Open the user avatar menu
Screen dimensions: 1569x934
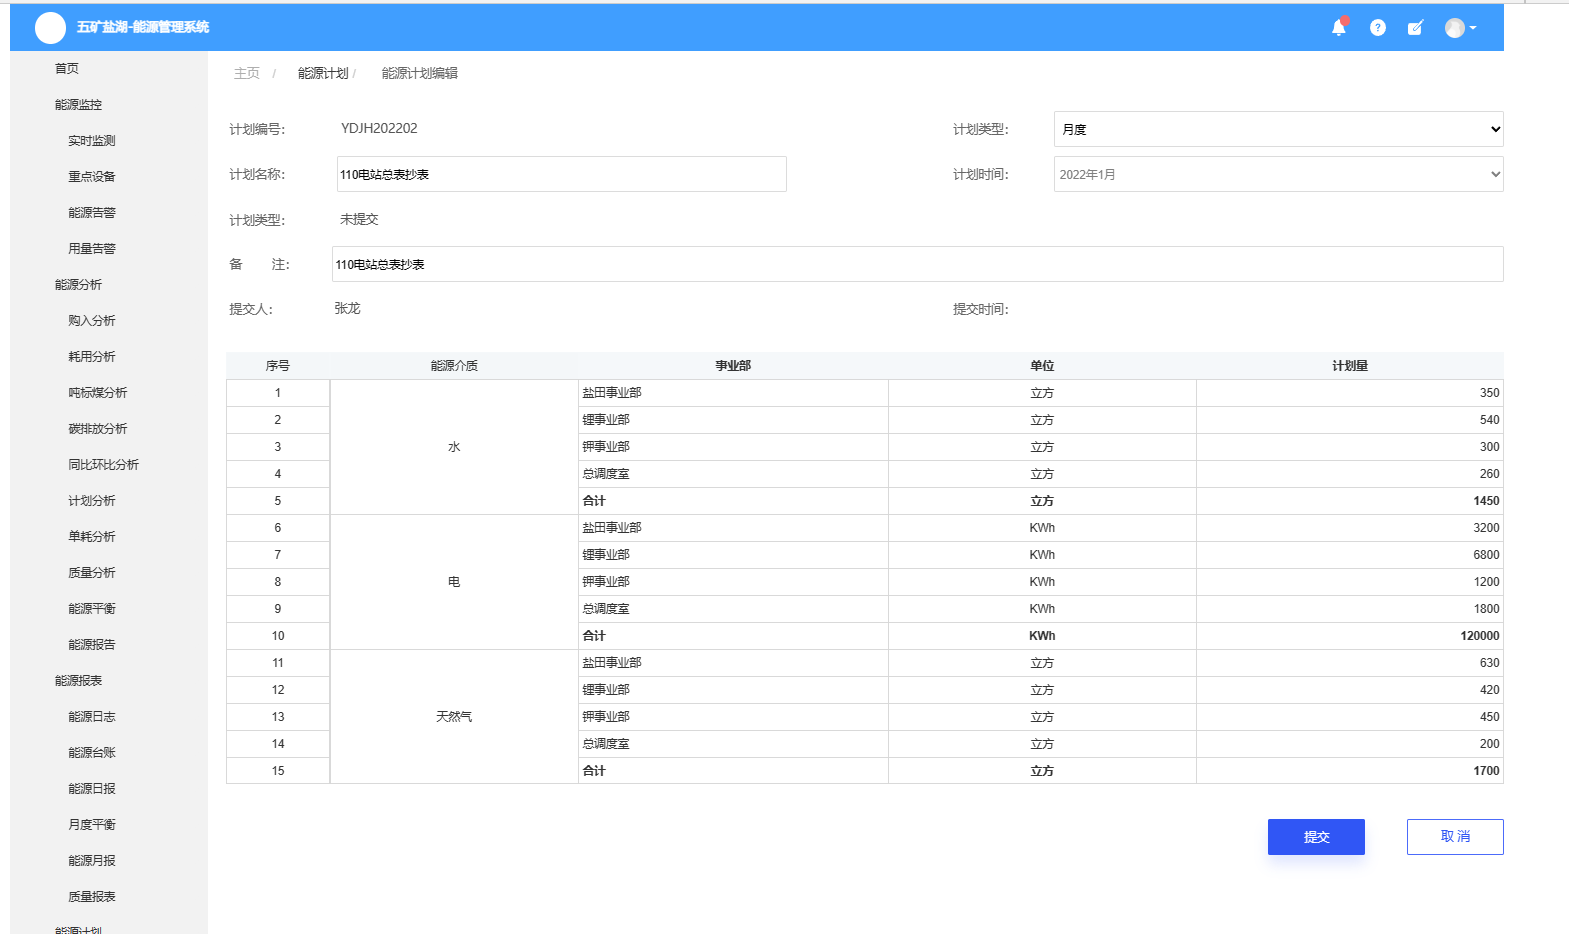coord(1460,28)
